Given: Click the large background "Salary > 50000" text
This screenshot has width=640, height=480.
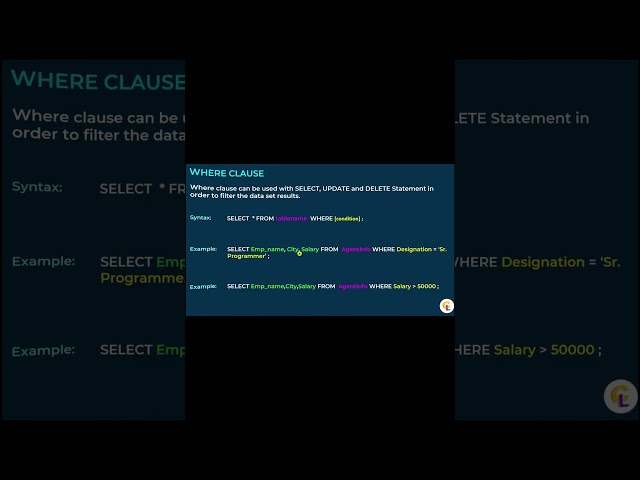Looking at the screenshot, I should [x=544, y=350].
